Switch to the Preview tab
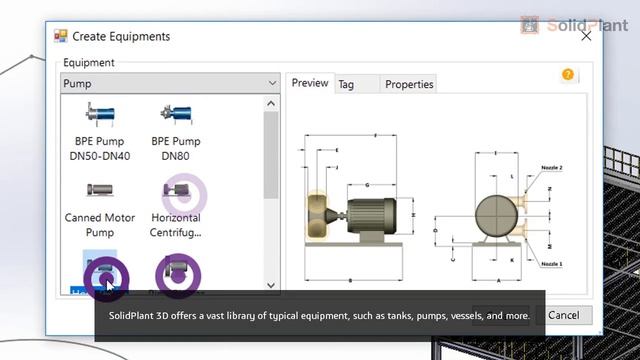 310,83
